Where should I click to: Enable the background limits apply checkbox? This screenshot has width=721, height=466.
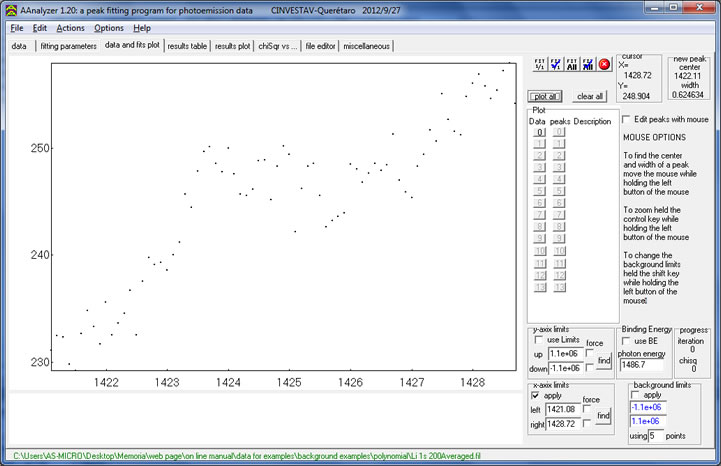(x=634, y=395)
